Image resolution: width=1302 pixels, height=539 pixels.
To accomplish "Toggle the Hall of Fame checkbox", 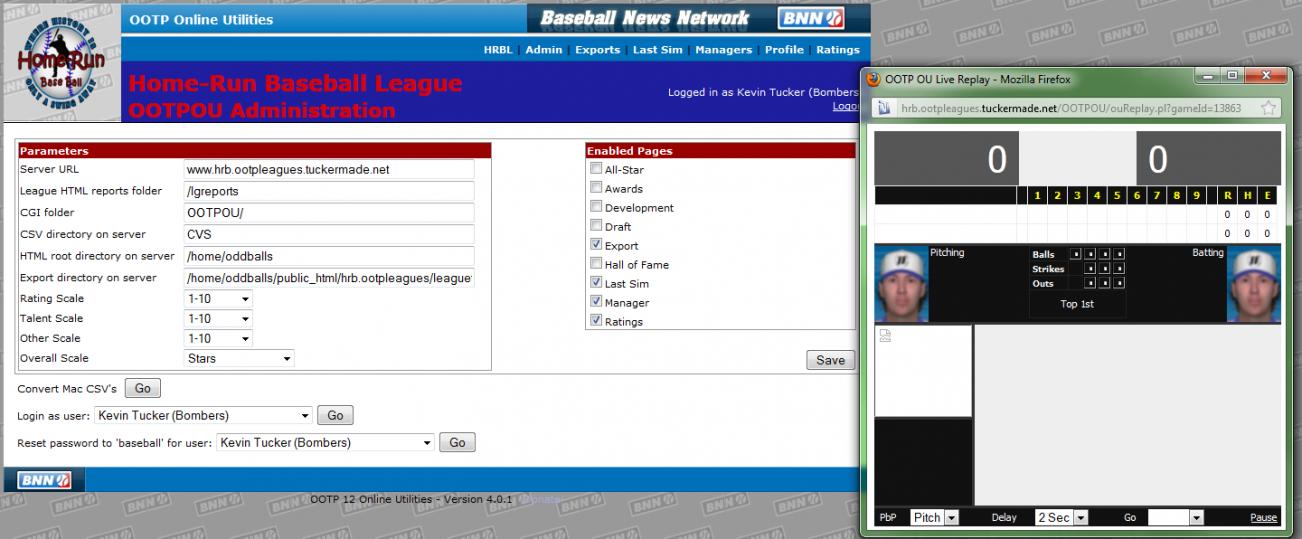I will point(596,264).
